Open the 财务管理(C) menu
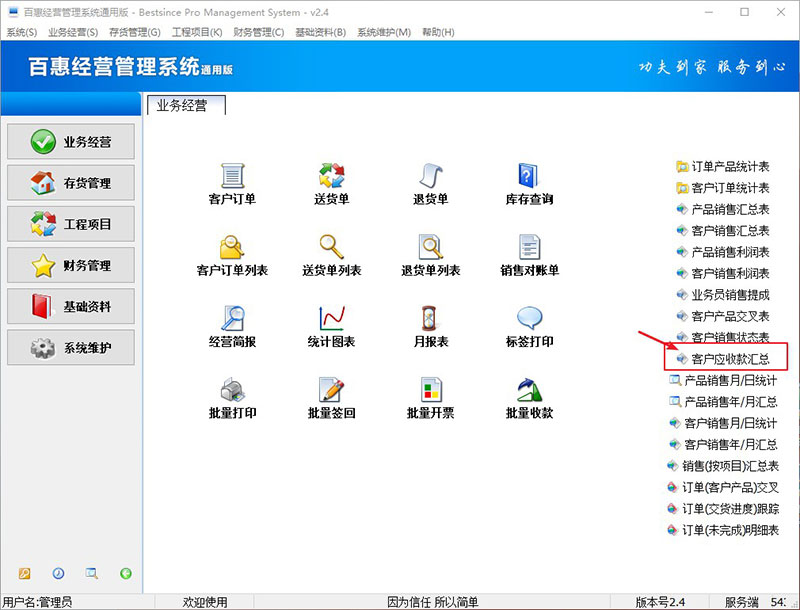Image resolution: width=800 pixels, height=610 pixels. click(x=259, y=32)
